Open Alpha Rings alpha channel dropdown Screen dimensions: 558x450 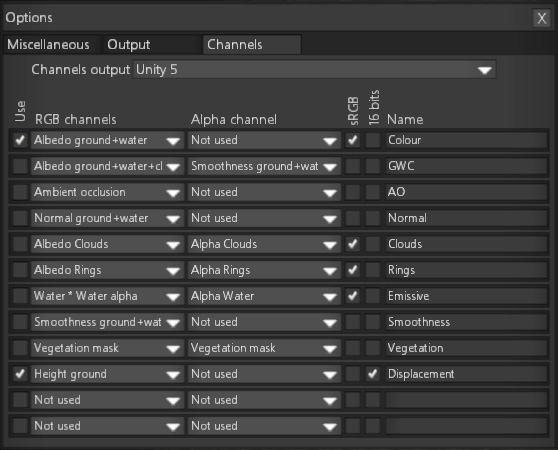tap(264, 270)
